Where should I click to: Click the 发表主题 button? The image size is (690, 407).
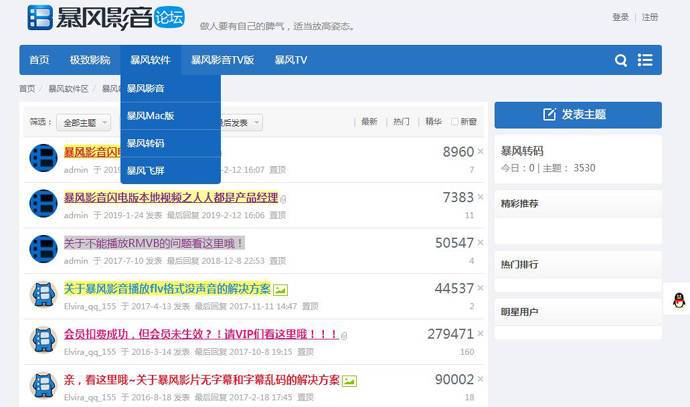pos(578,115)
